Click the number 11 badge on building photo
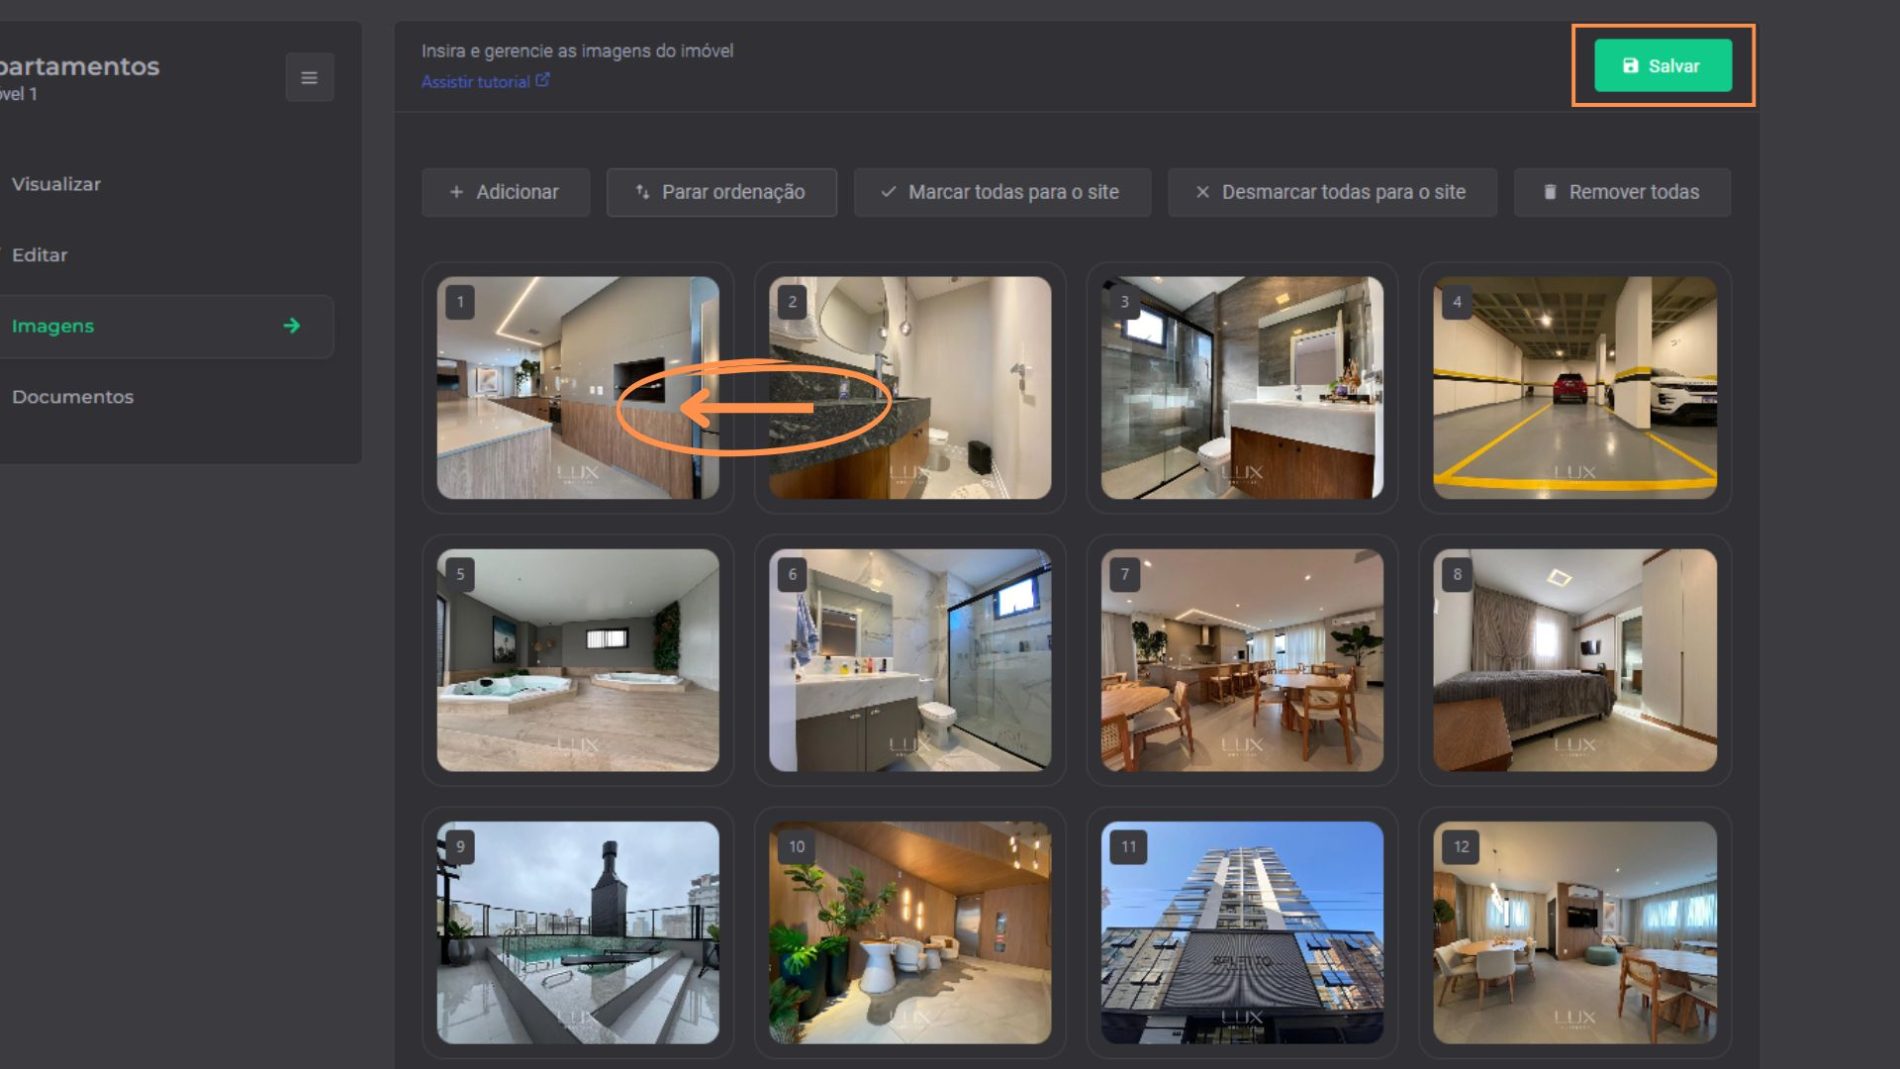 (x=1128, y=847)
